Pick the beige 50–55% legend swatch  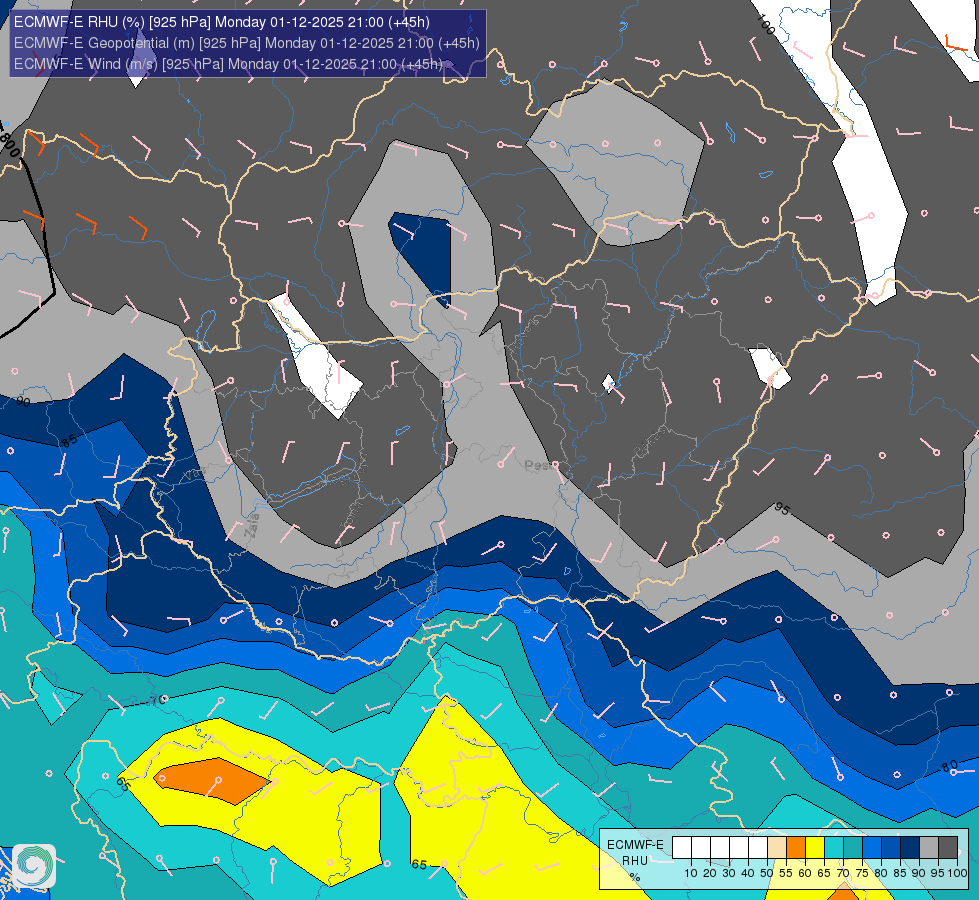(x=777, y=848)
